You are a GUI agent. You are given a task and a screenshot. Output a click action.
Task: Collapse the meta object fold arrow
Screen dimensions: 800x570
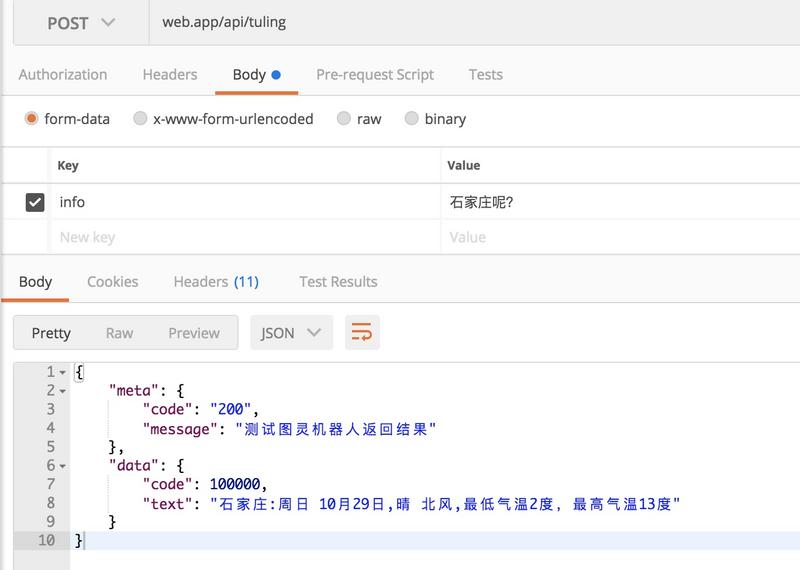click(x=63, y=391)
